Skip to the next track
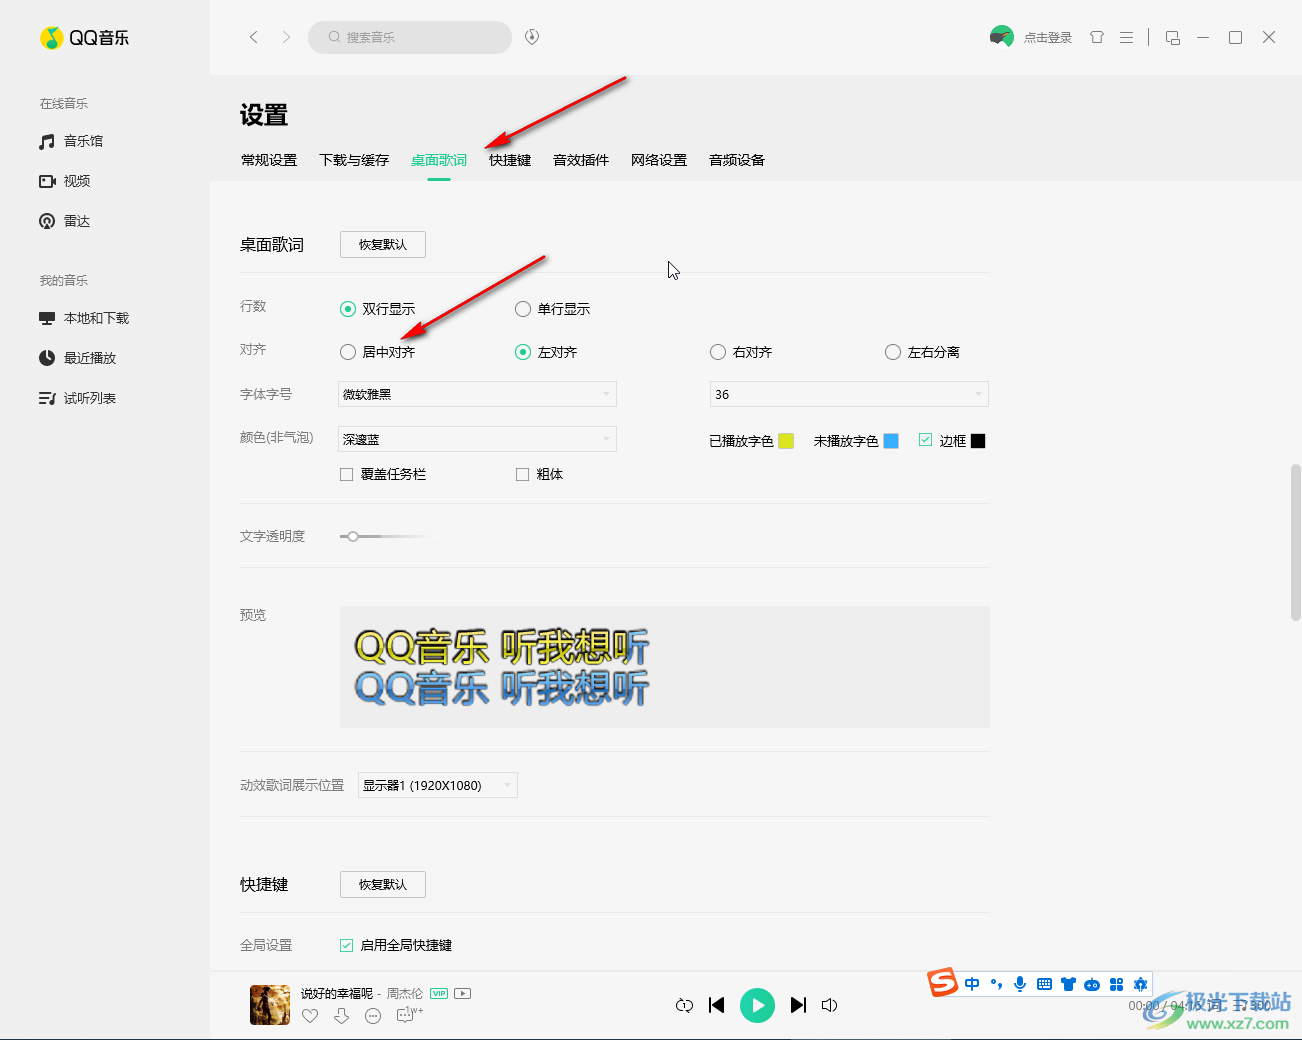 point(798,1005)
